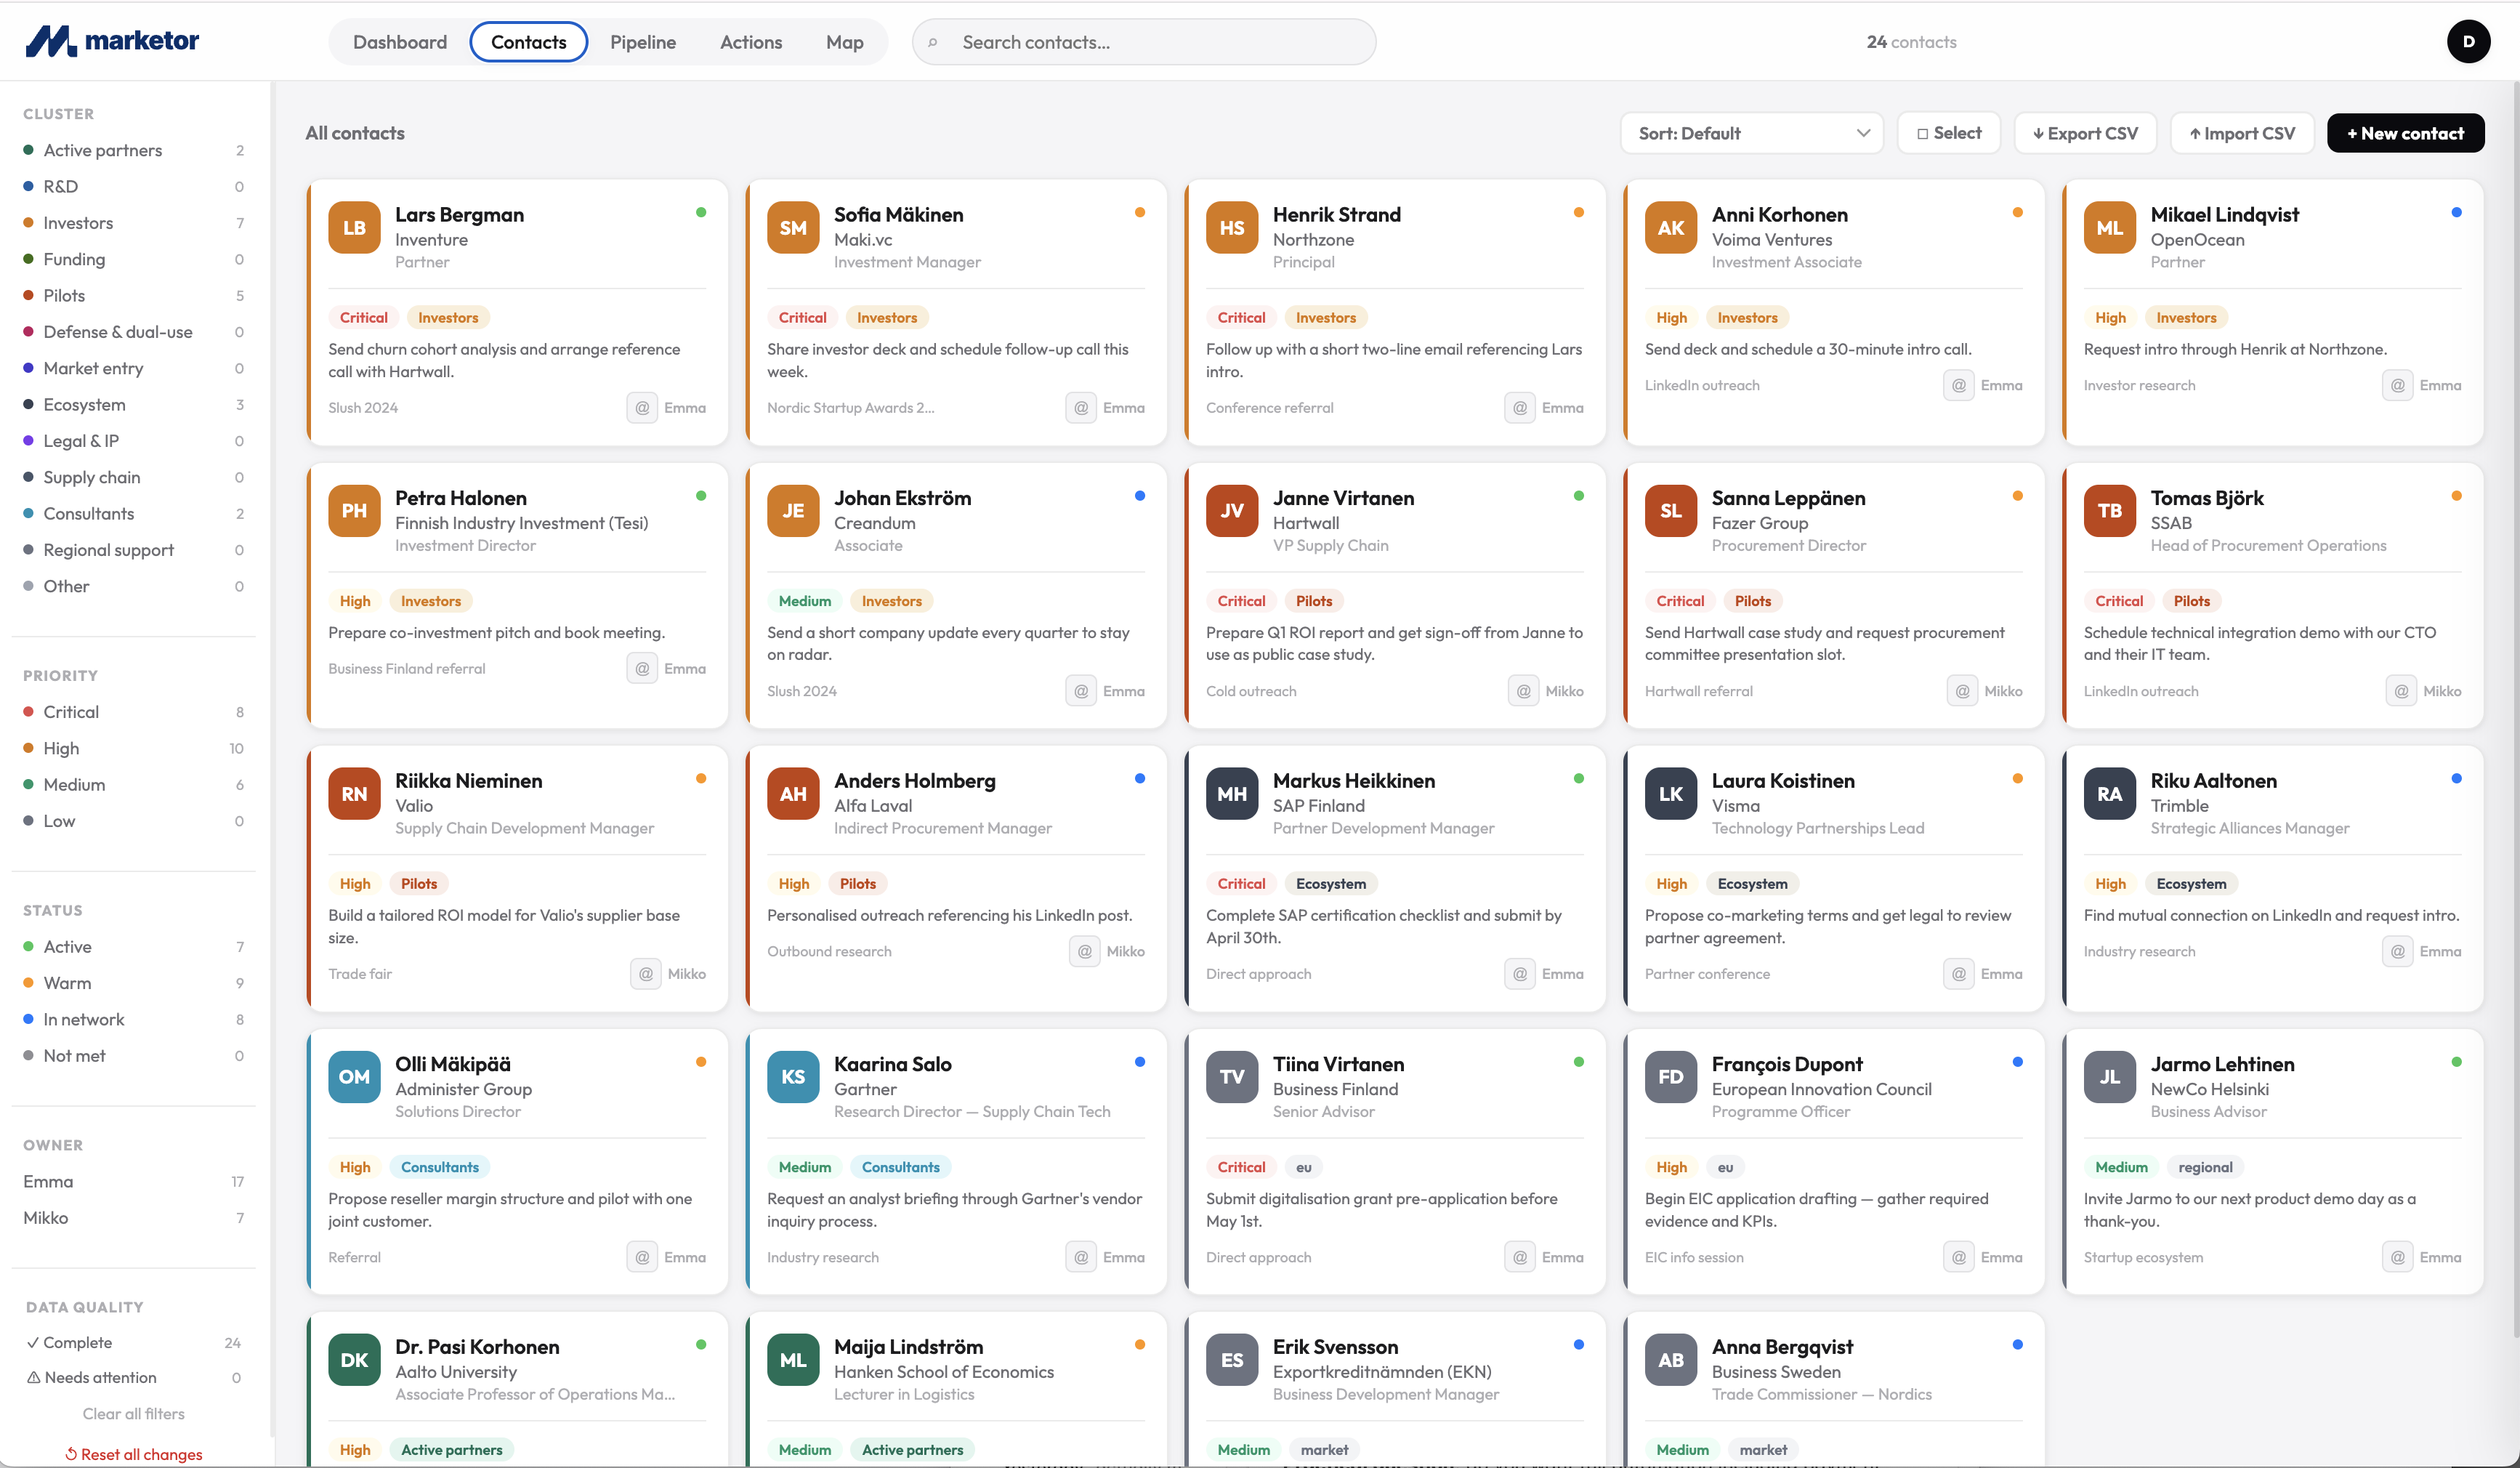This screenshot has width=2520, height=1468.
Task: Click the marketor logo icon
Action: (x=50, y=41)
